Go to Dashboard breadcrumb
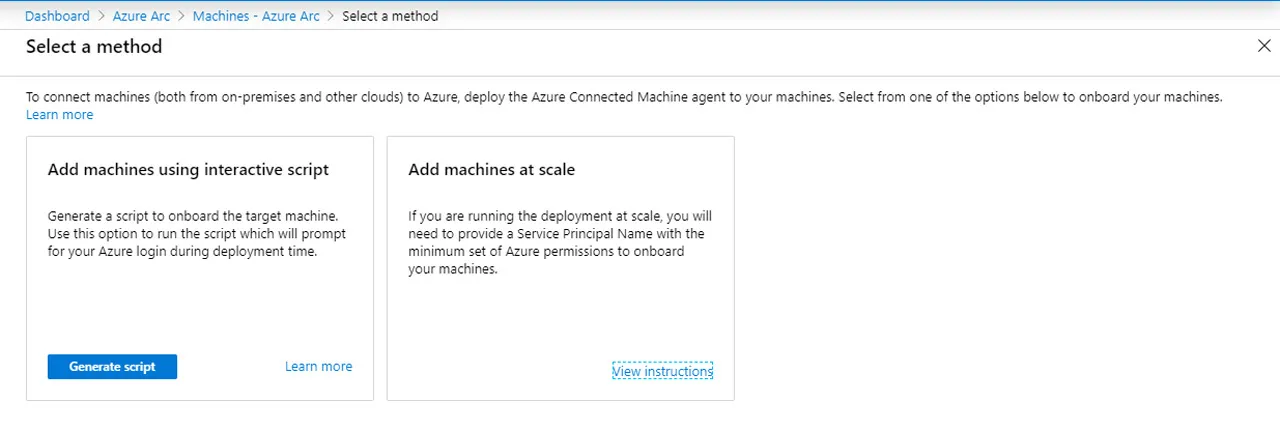The width and height of the screenshot is (1280, 435). click(57, 16)
